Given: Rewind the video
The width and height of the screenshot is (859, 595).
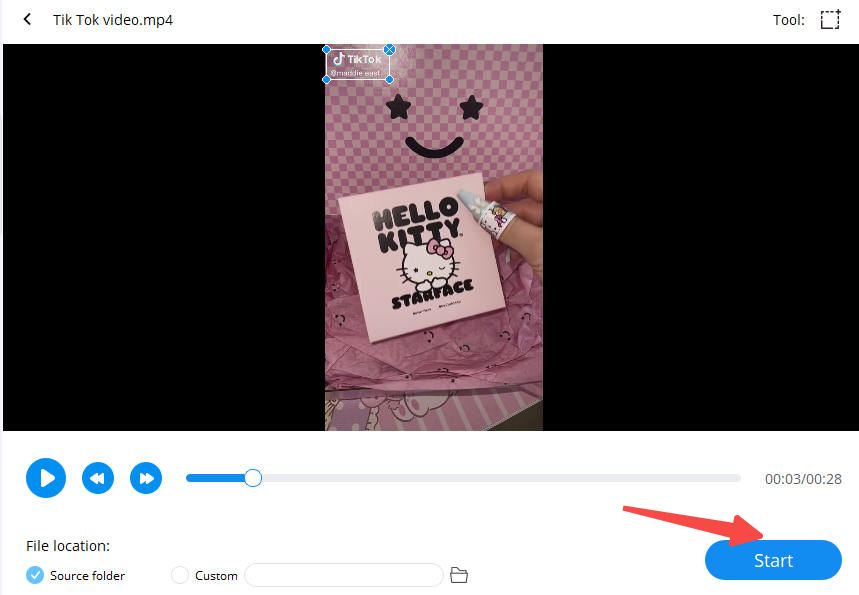Looking at the screenshot, I should [x=98, y=478].
